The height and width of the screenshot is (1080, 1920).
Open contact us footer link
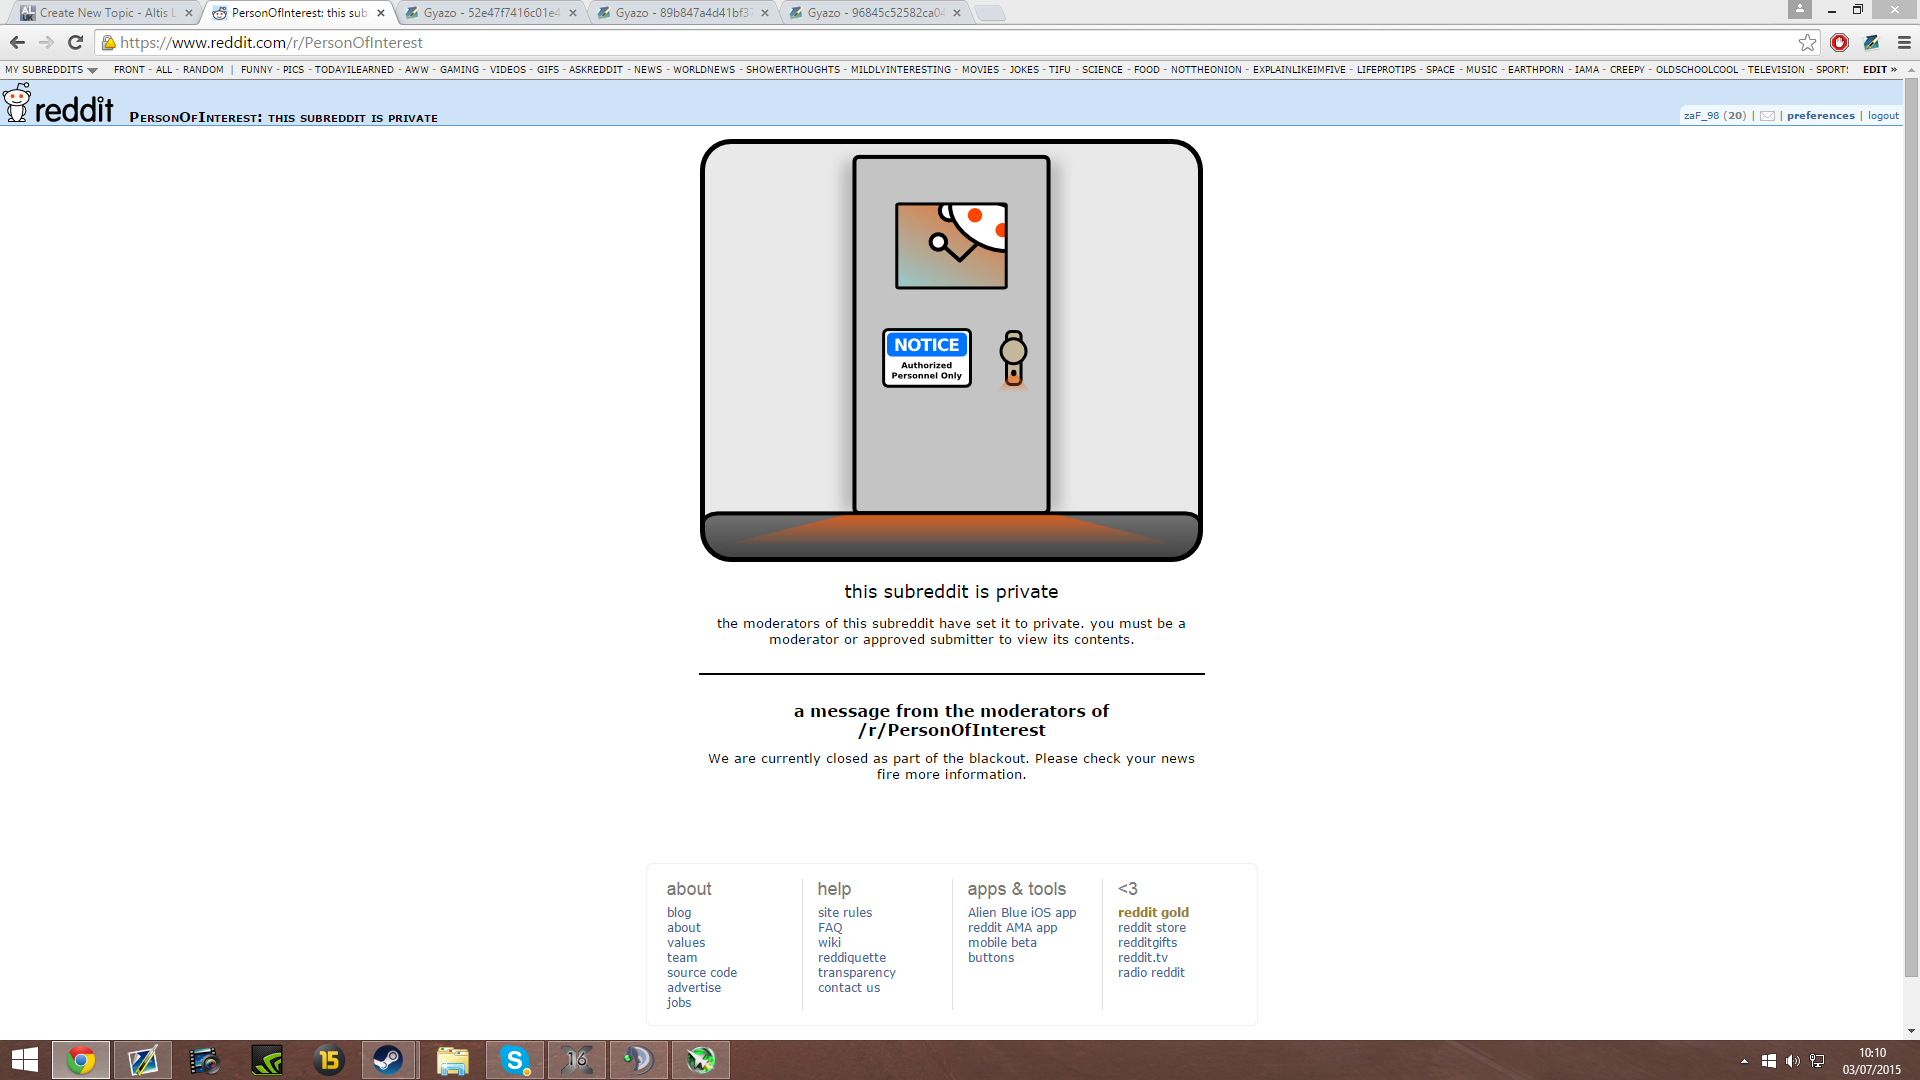(x=849, y=987)
